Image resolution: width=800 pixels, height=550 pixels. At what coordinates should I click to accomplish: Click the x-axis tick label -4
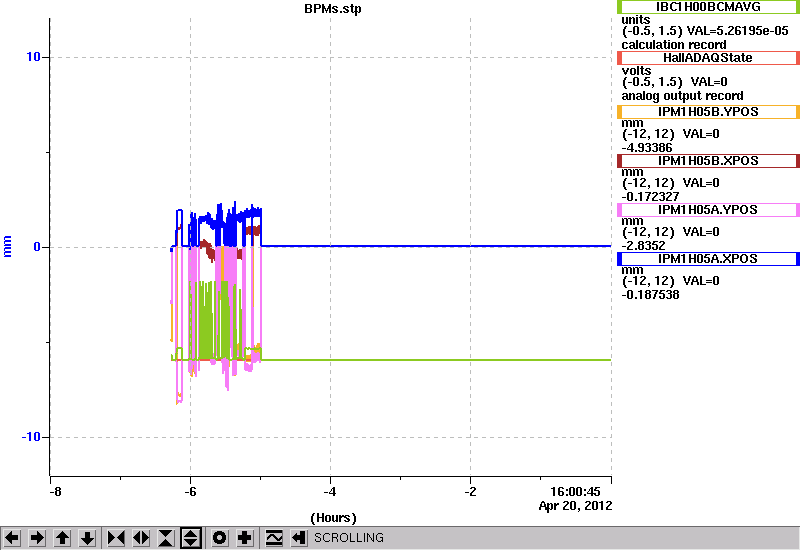point(330,492)
